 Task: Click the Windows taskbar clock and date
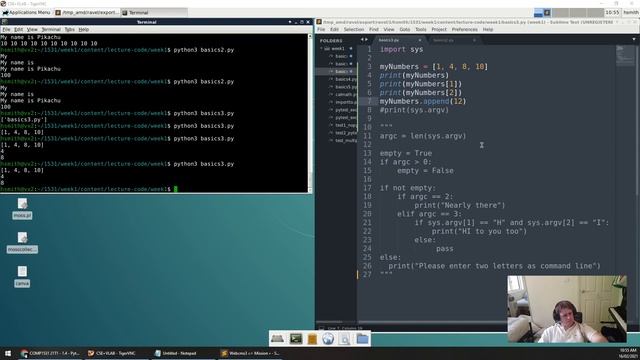point(628,353)
